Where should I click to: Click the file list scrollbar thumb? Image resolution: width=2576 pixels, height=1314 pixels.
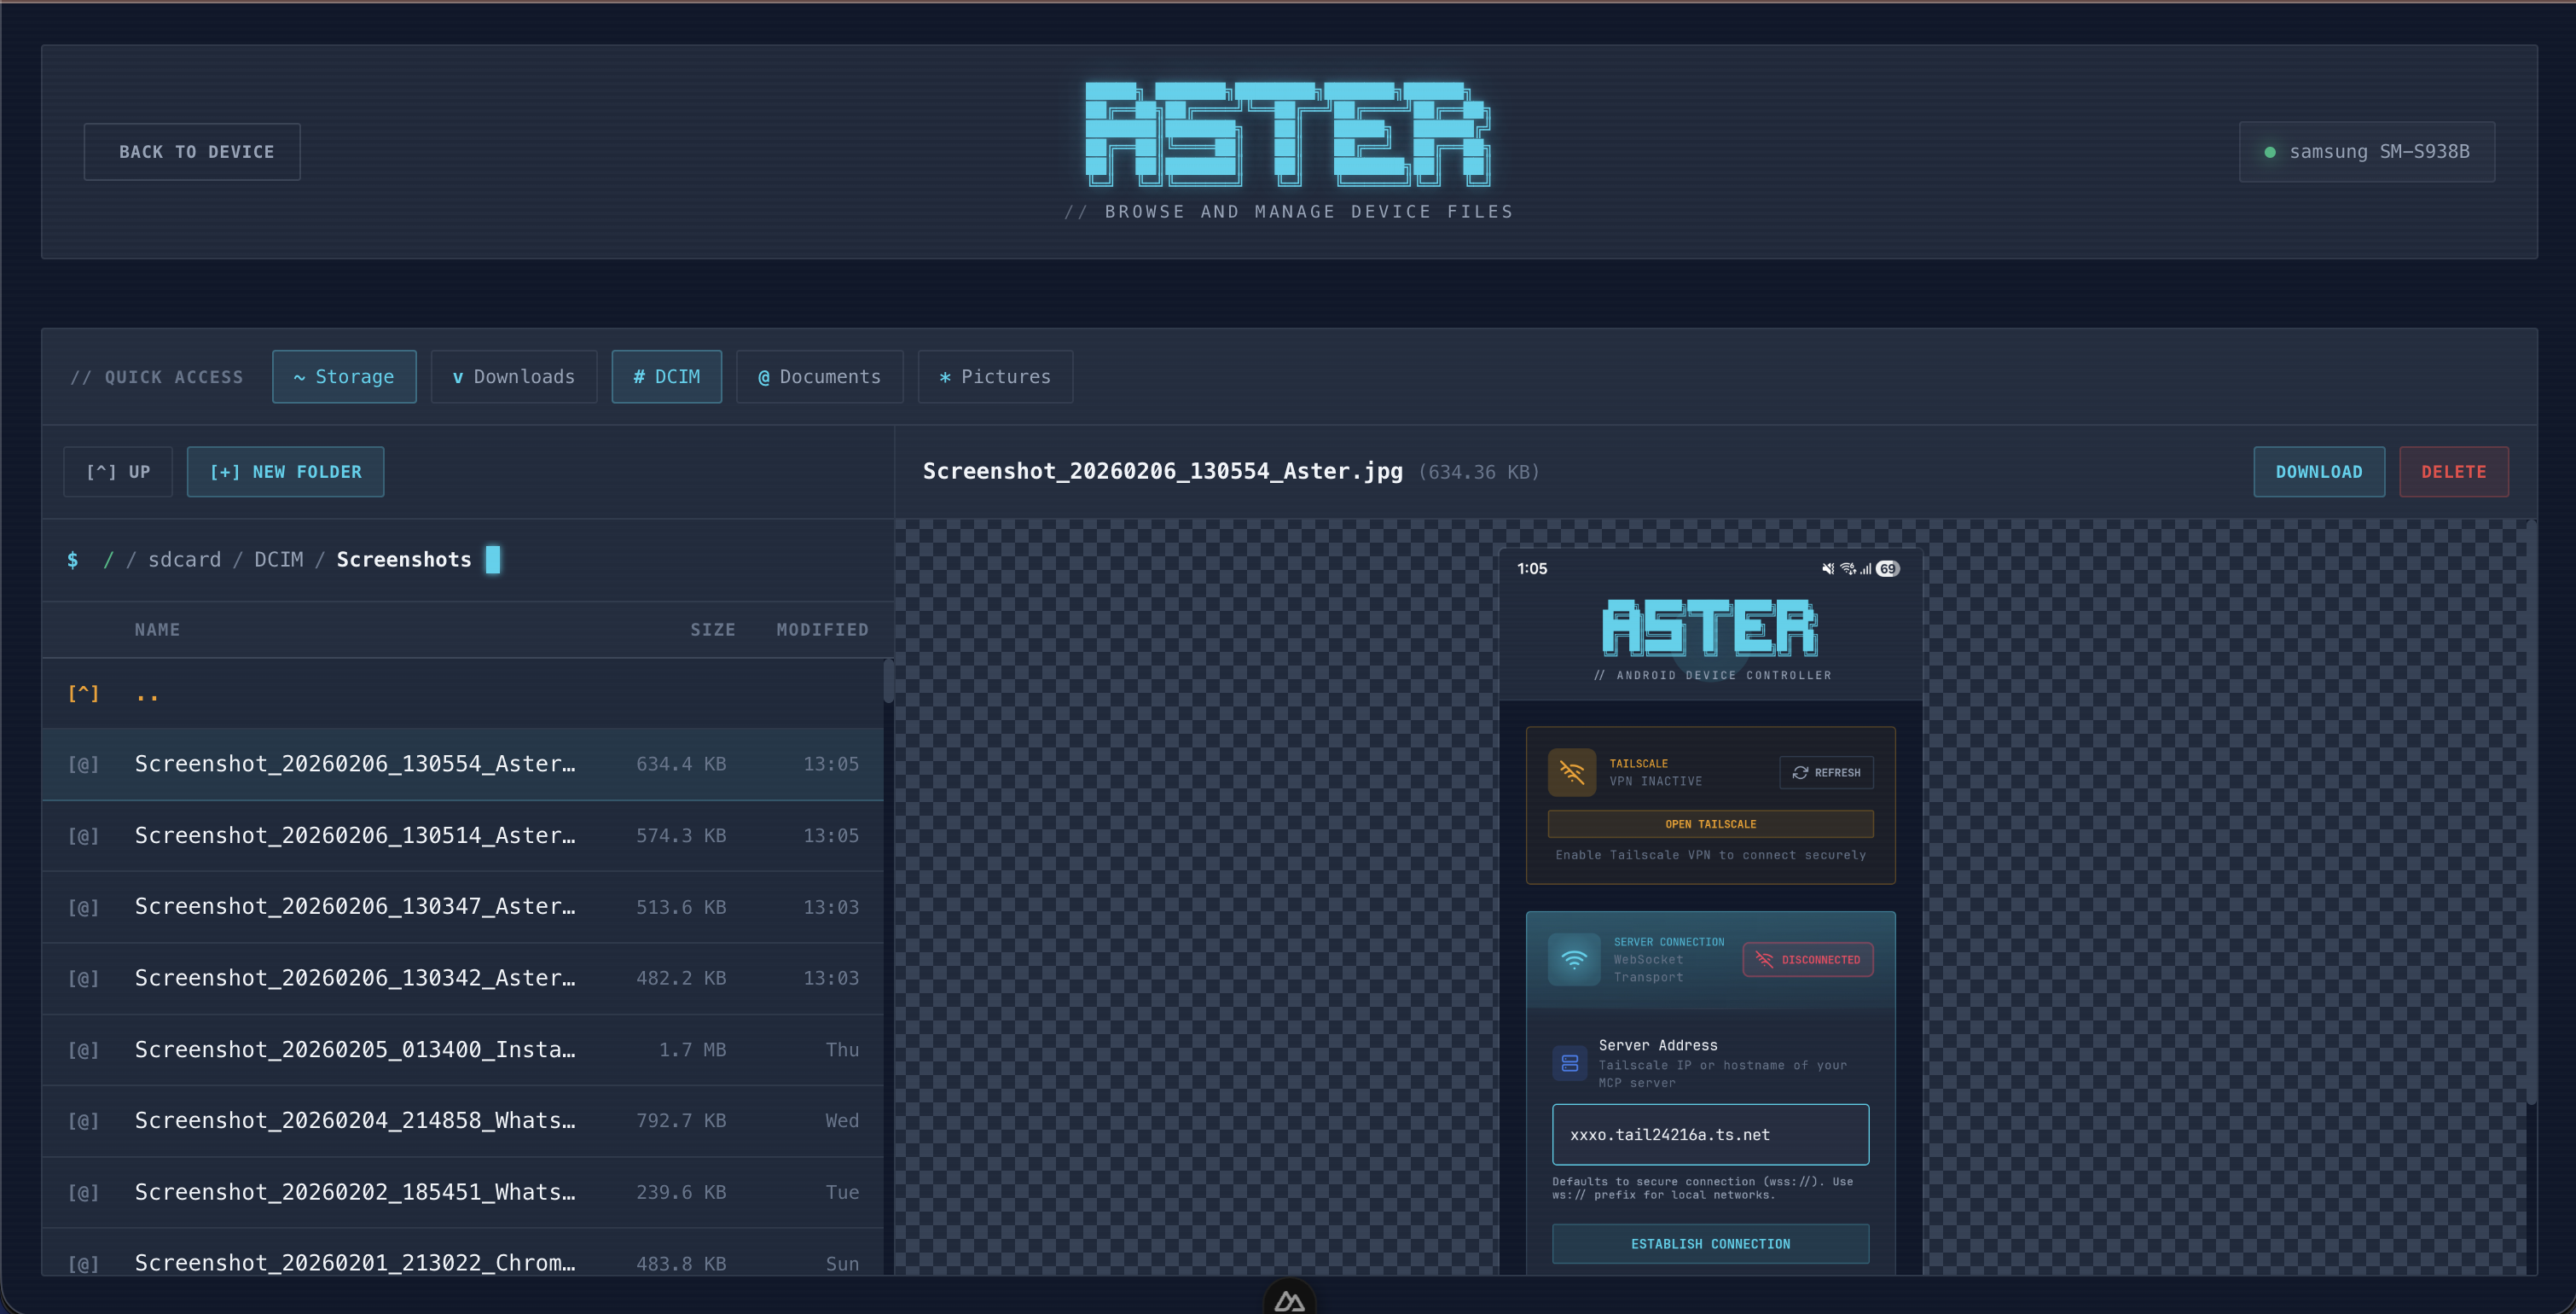click(888, 682)
